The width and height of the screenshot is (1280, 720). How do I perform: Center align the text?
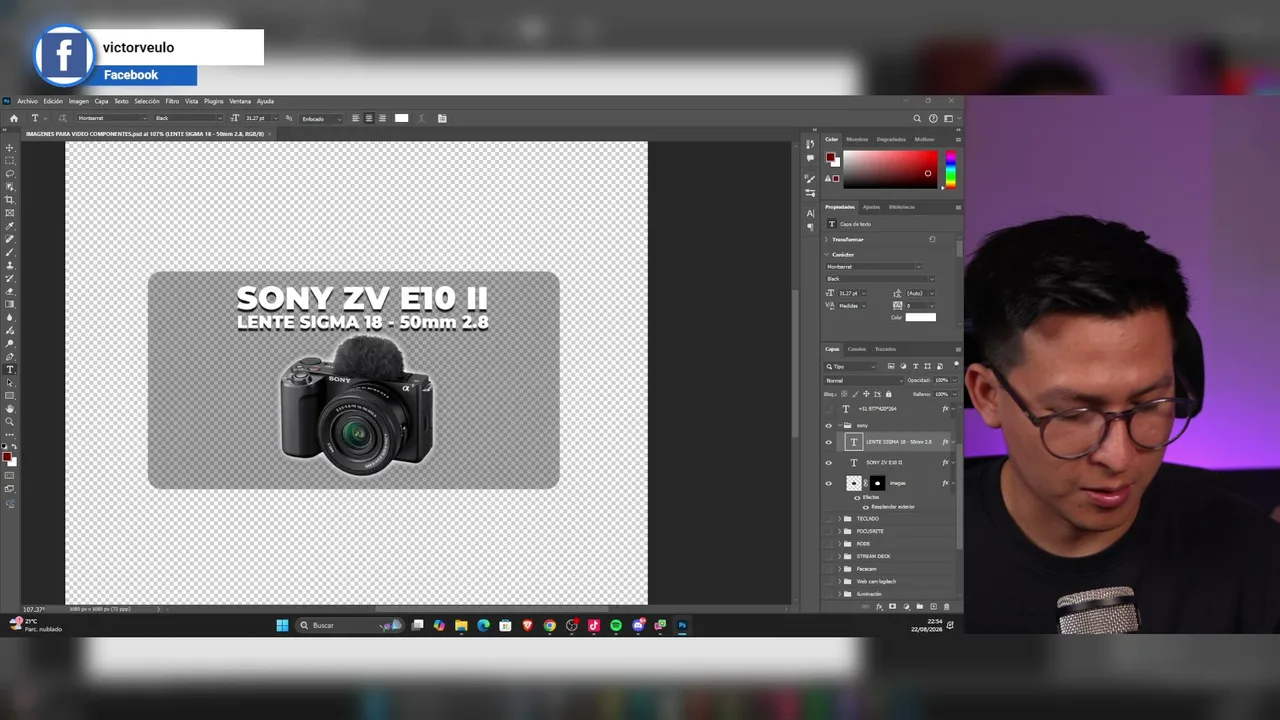coord(369,118)
